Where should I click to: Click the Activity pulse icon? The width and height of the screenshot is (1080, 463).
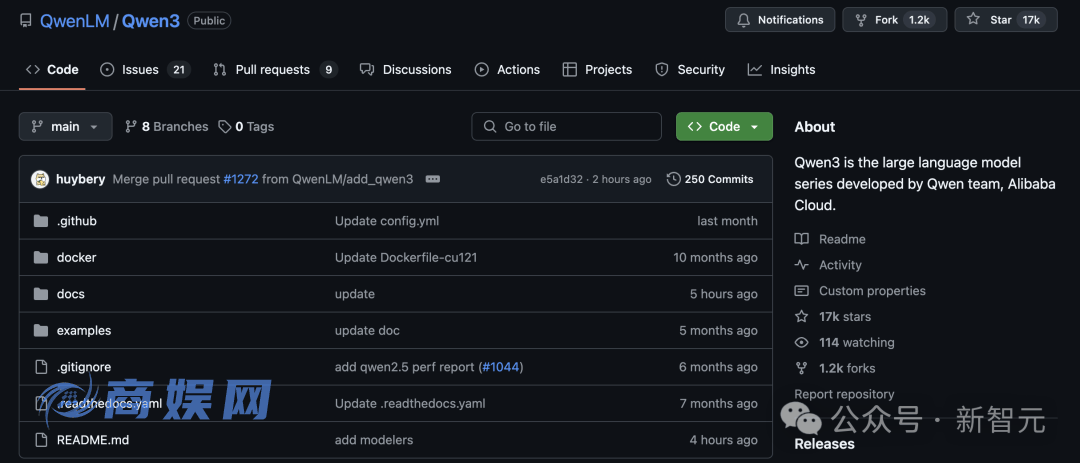point(802,265)
